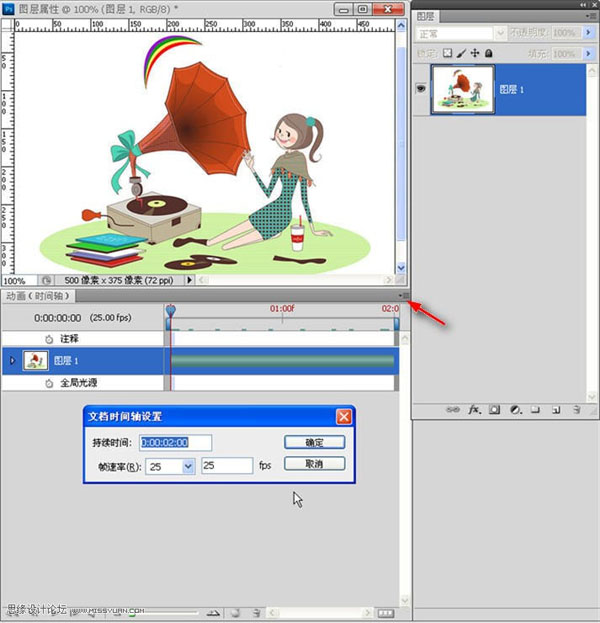The width and height of the screenshot is (600, 623).
Task: Delete layer with the trash icon
Action: [578, 409]
